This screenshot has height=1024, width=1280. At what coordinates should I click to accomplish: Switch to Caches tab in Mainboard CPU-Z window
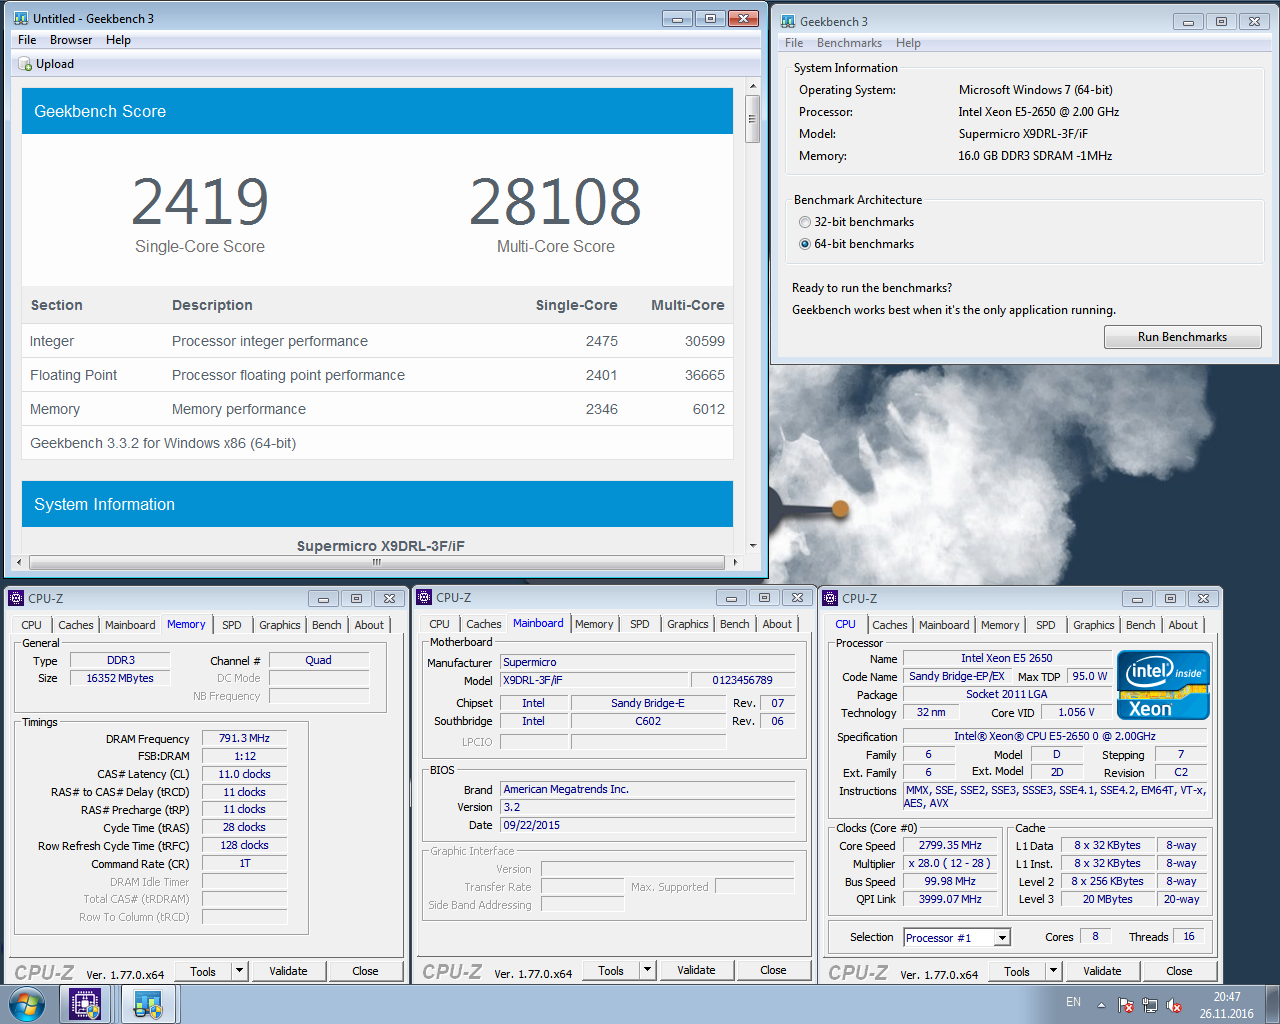point(484,624)
